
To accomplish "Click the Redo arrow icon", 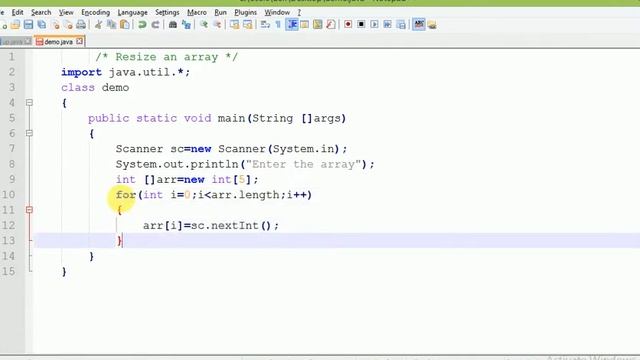I will pyautogui.click(x=156, y=24).
